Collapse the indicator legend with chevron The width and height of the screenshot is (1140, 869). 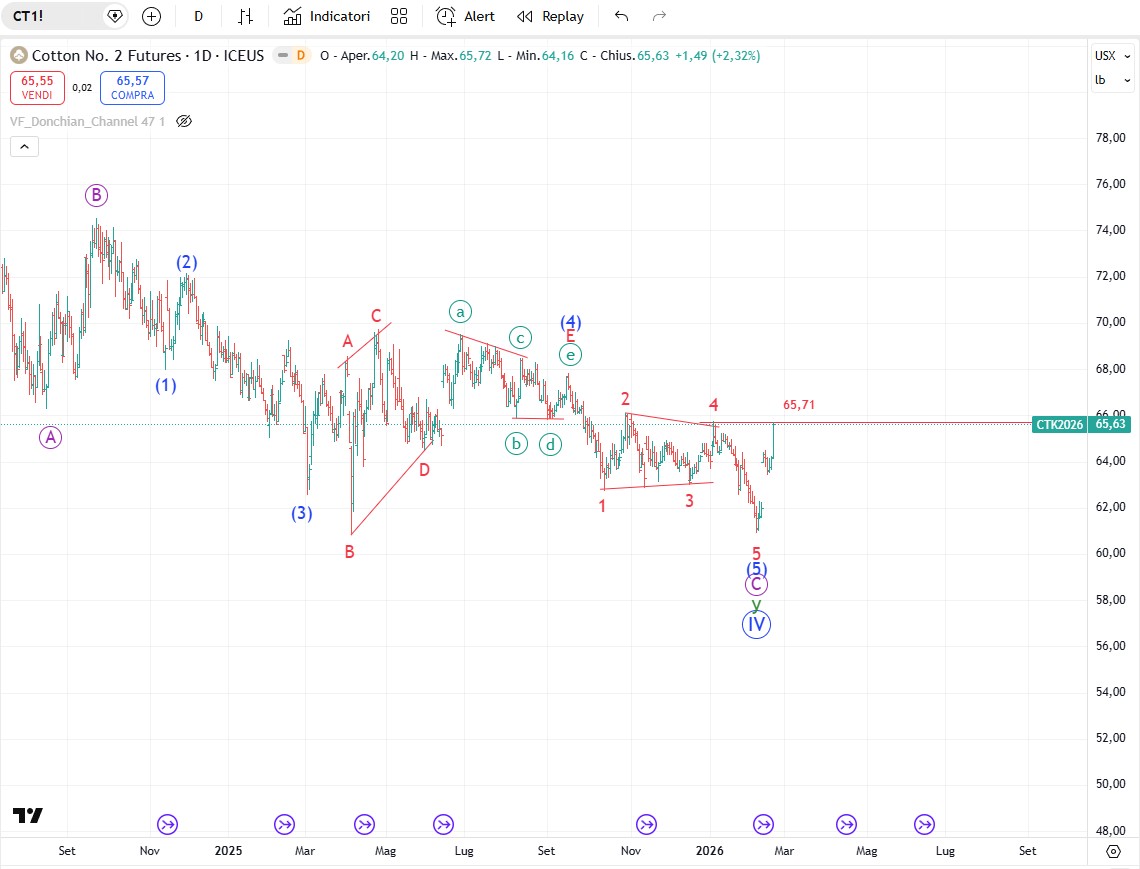pos(24,147)
